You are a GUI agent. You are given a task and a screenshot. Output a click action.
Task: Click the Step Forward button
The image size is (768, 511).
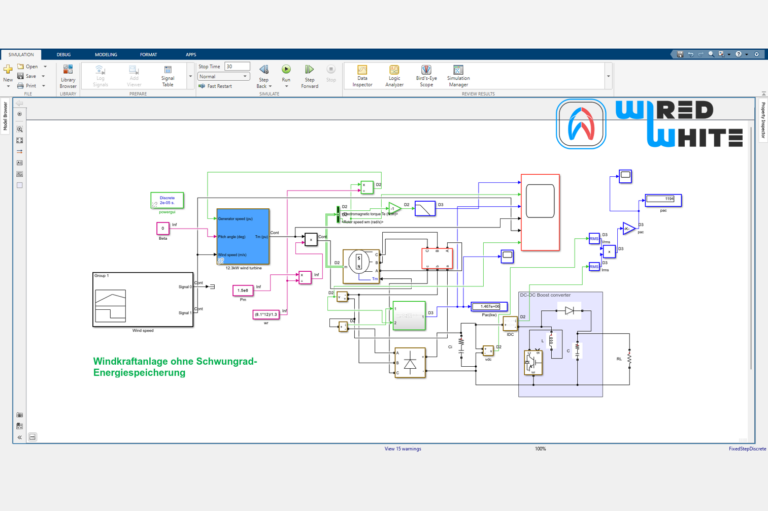309,75
